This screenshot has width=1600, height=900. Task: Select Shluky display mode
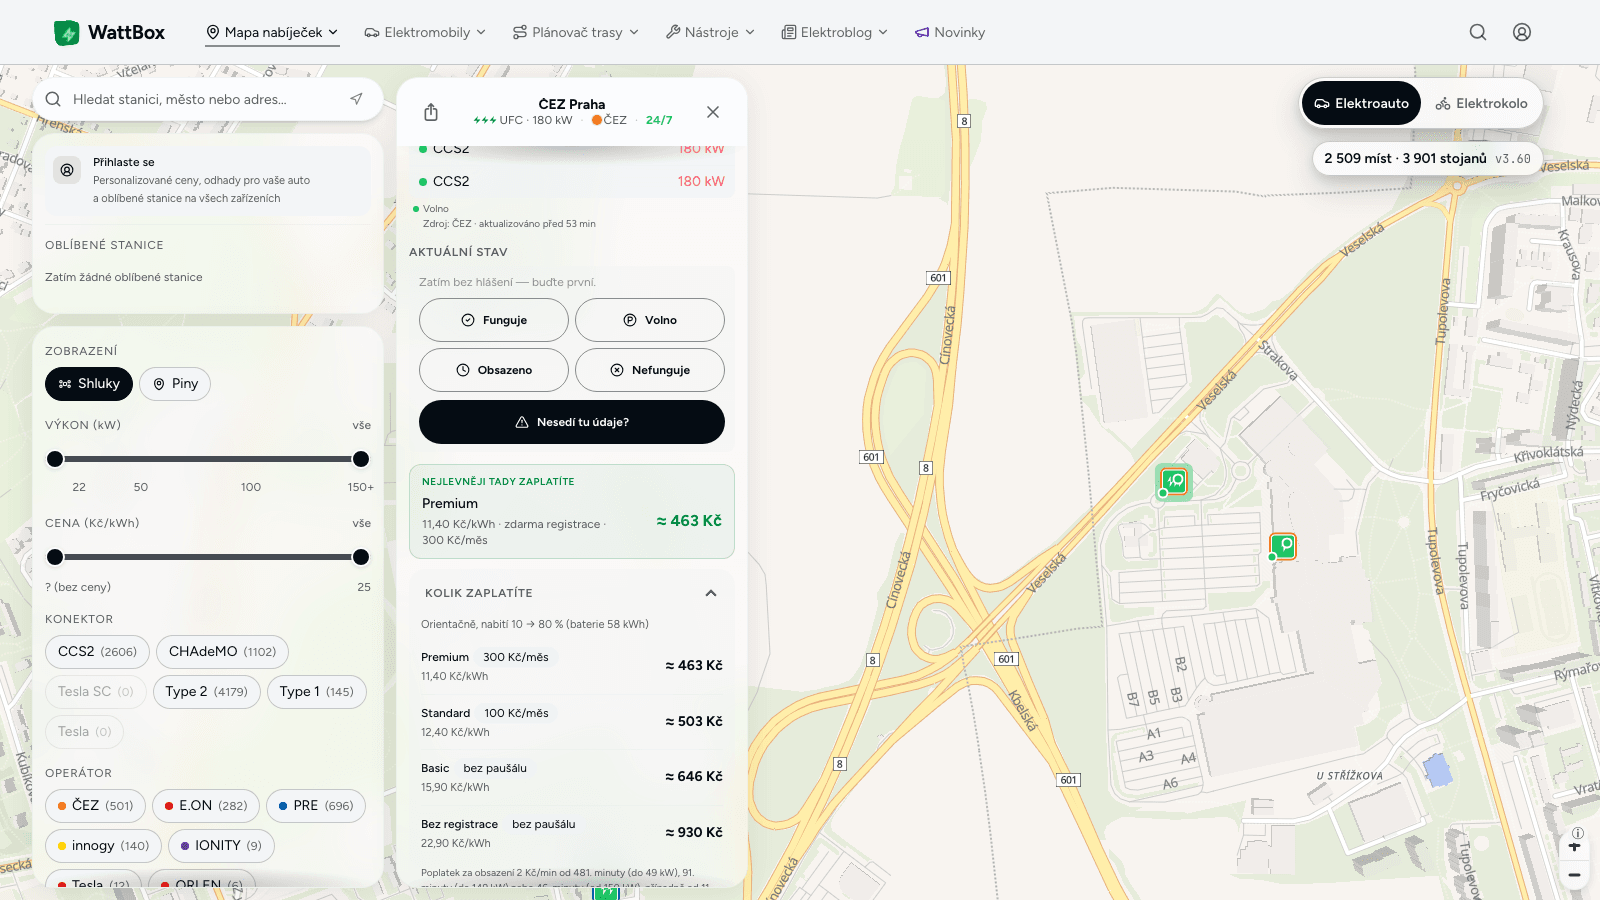[x=89, y=384]
